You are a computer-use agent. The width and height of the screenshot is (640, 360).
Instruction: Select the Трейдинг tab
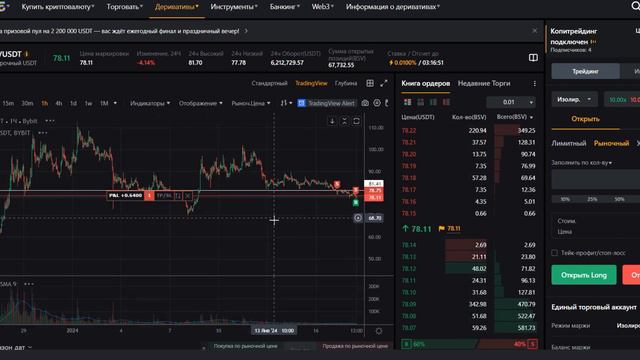coord(585,71)
